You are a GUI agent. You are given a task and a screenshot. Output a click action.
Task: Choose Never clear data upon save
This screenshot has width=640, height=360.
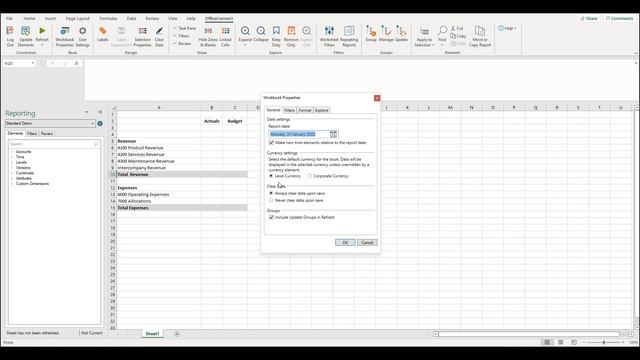(x=271, y=200)
